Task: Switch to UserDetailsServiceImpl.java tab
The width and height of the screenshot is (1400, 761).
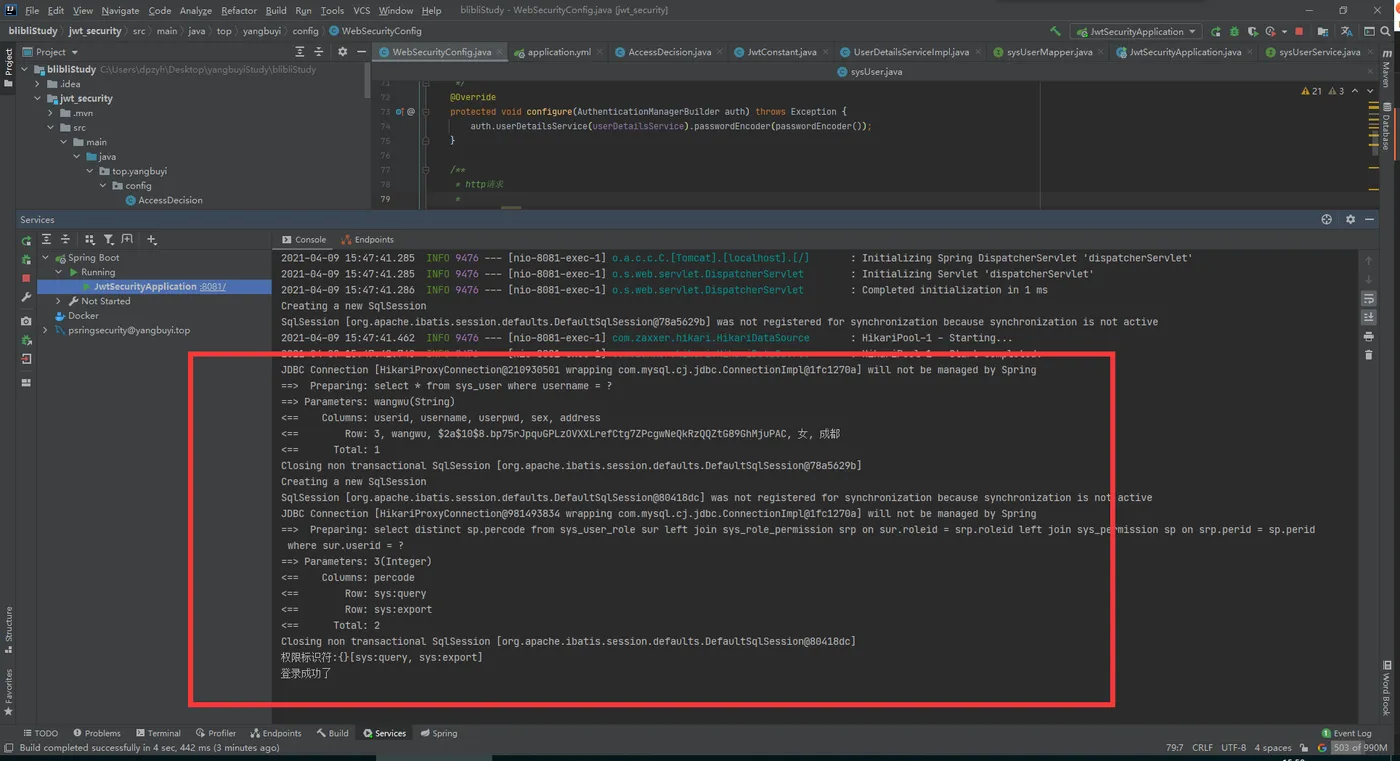Action: pos(910,52)
